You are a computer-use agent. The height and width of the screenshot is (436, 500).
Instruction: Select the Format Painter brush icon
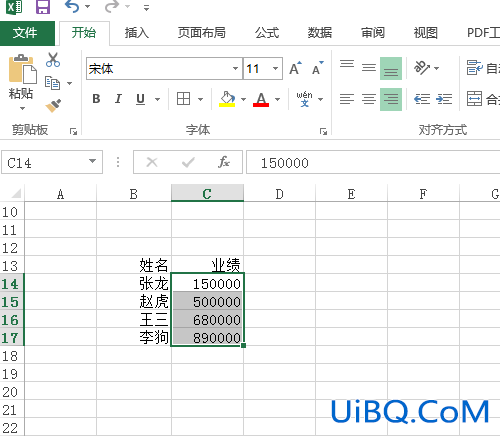pyautogui.click(x=53, y=106)
